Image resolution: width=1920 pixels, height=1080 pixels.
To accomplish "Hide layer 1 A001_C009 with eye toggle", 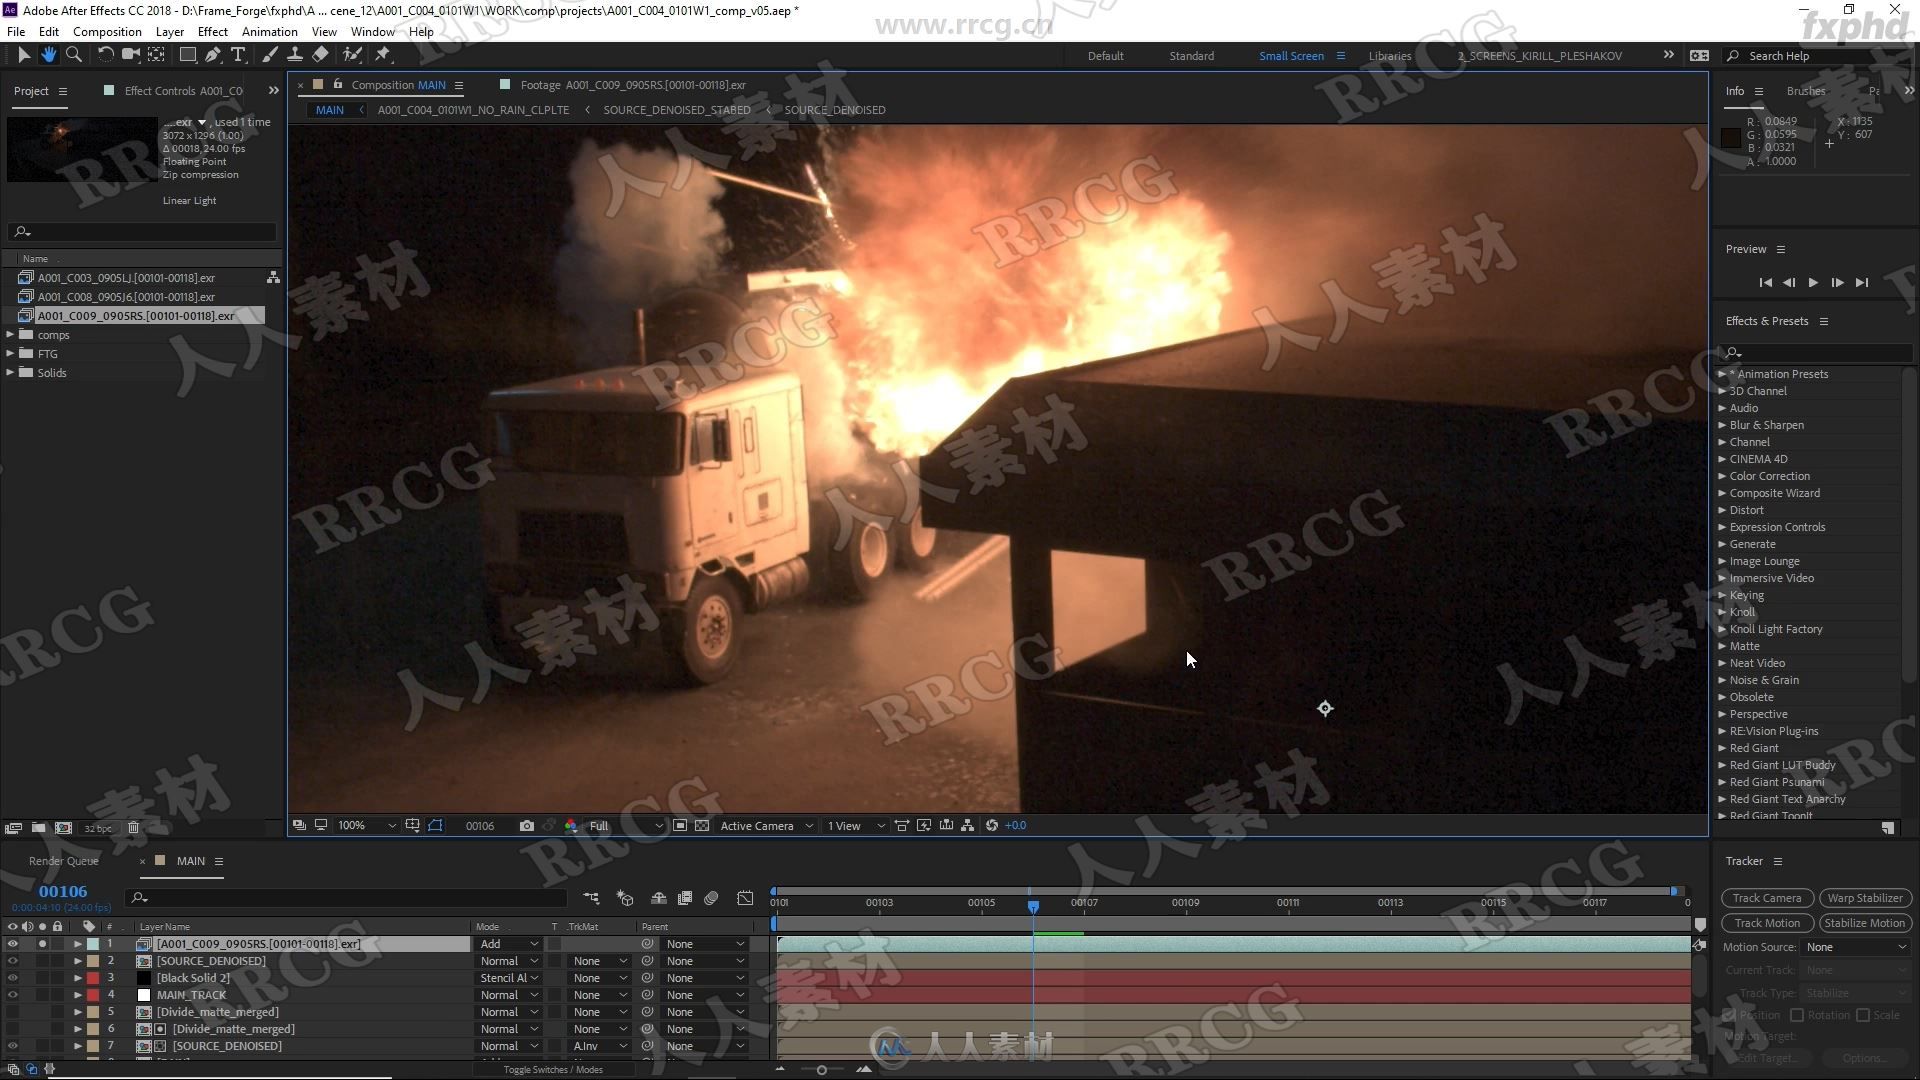I will [12, 944].
